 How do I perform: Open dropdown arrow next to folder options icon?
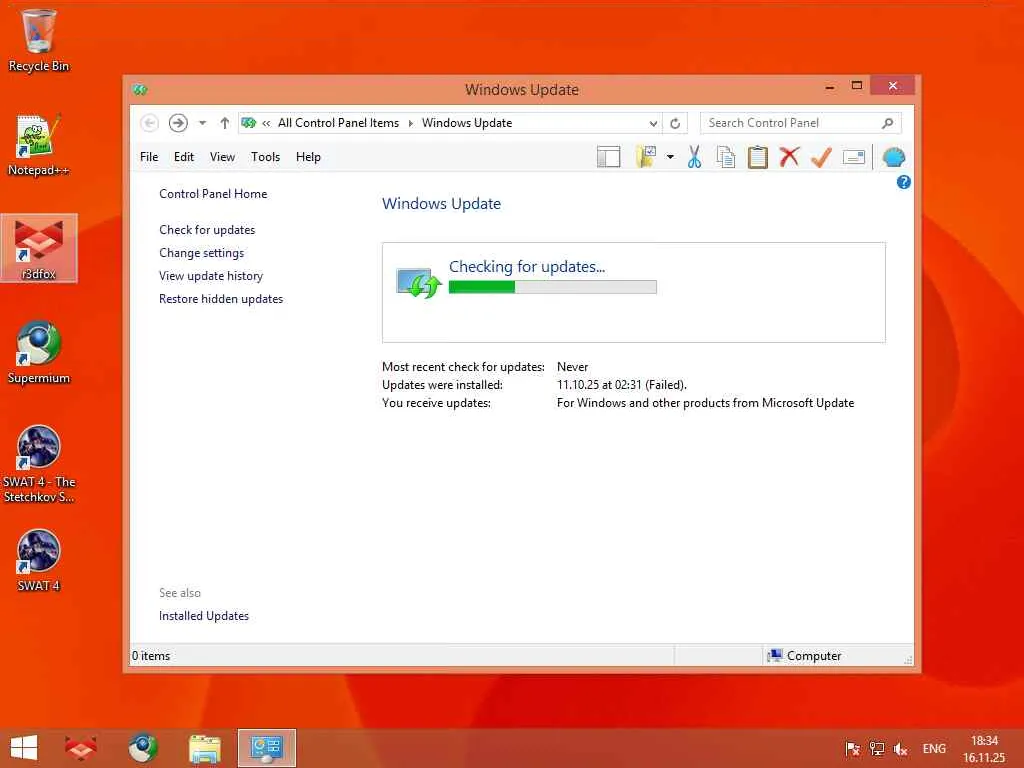(670, 157)
